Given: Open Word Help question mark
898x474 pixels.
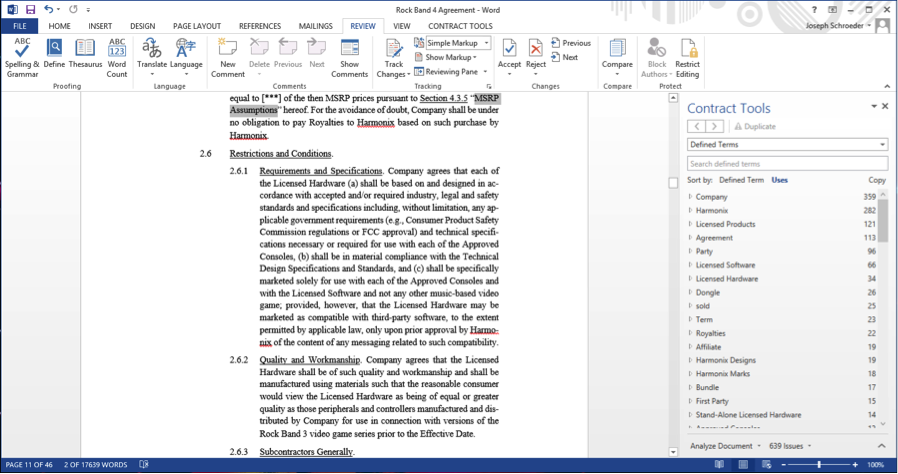Looking at the screenshot, I should [814, 10].
